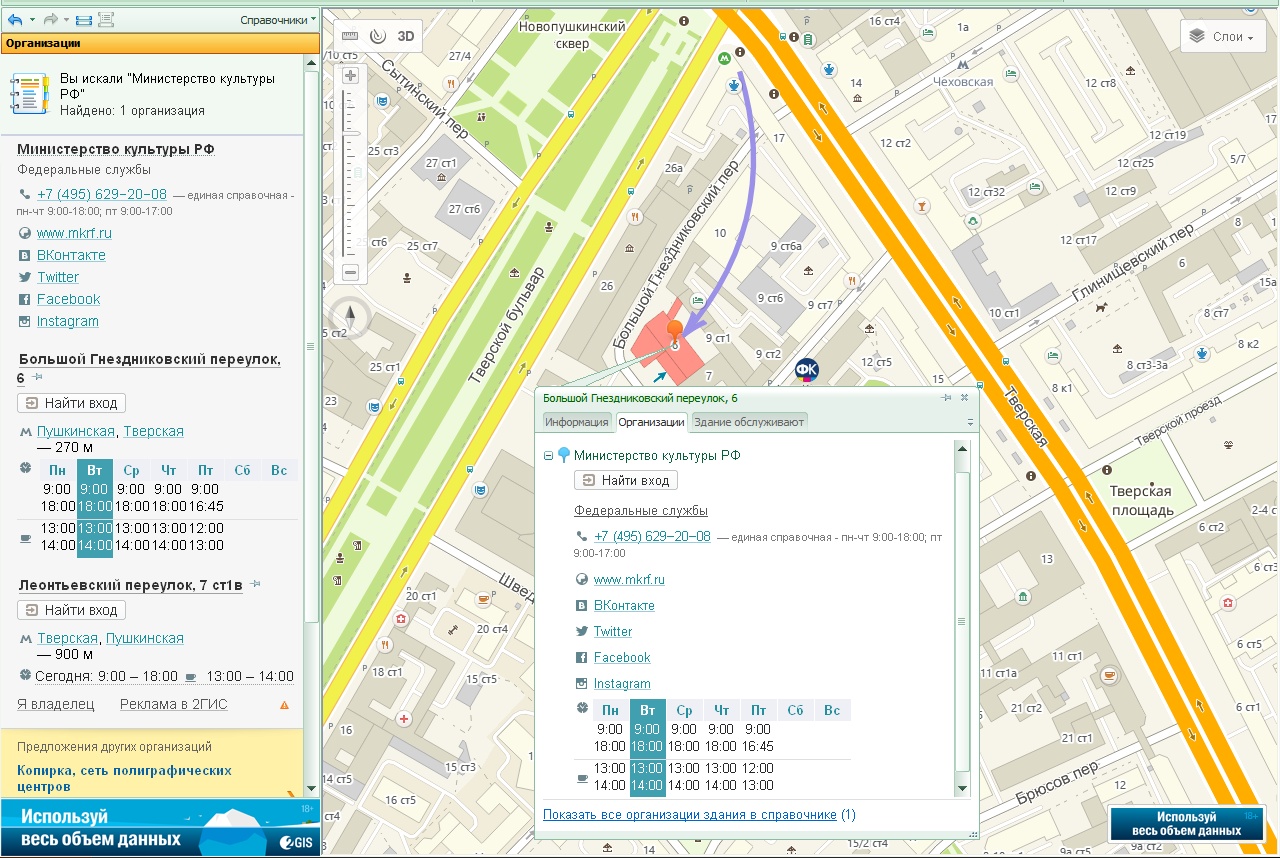
Task: Click Показать все организации здания link
Action: 690,815
